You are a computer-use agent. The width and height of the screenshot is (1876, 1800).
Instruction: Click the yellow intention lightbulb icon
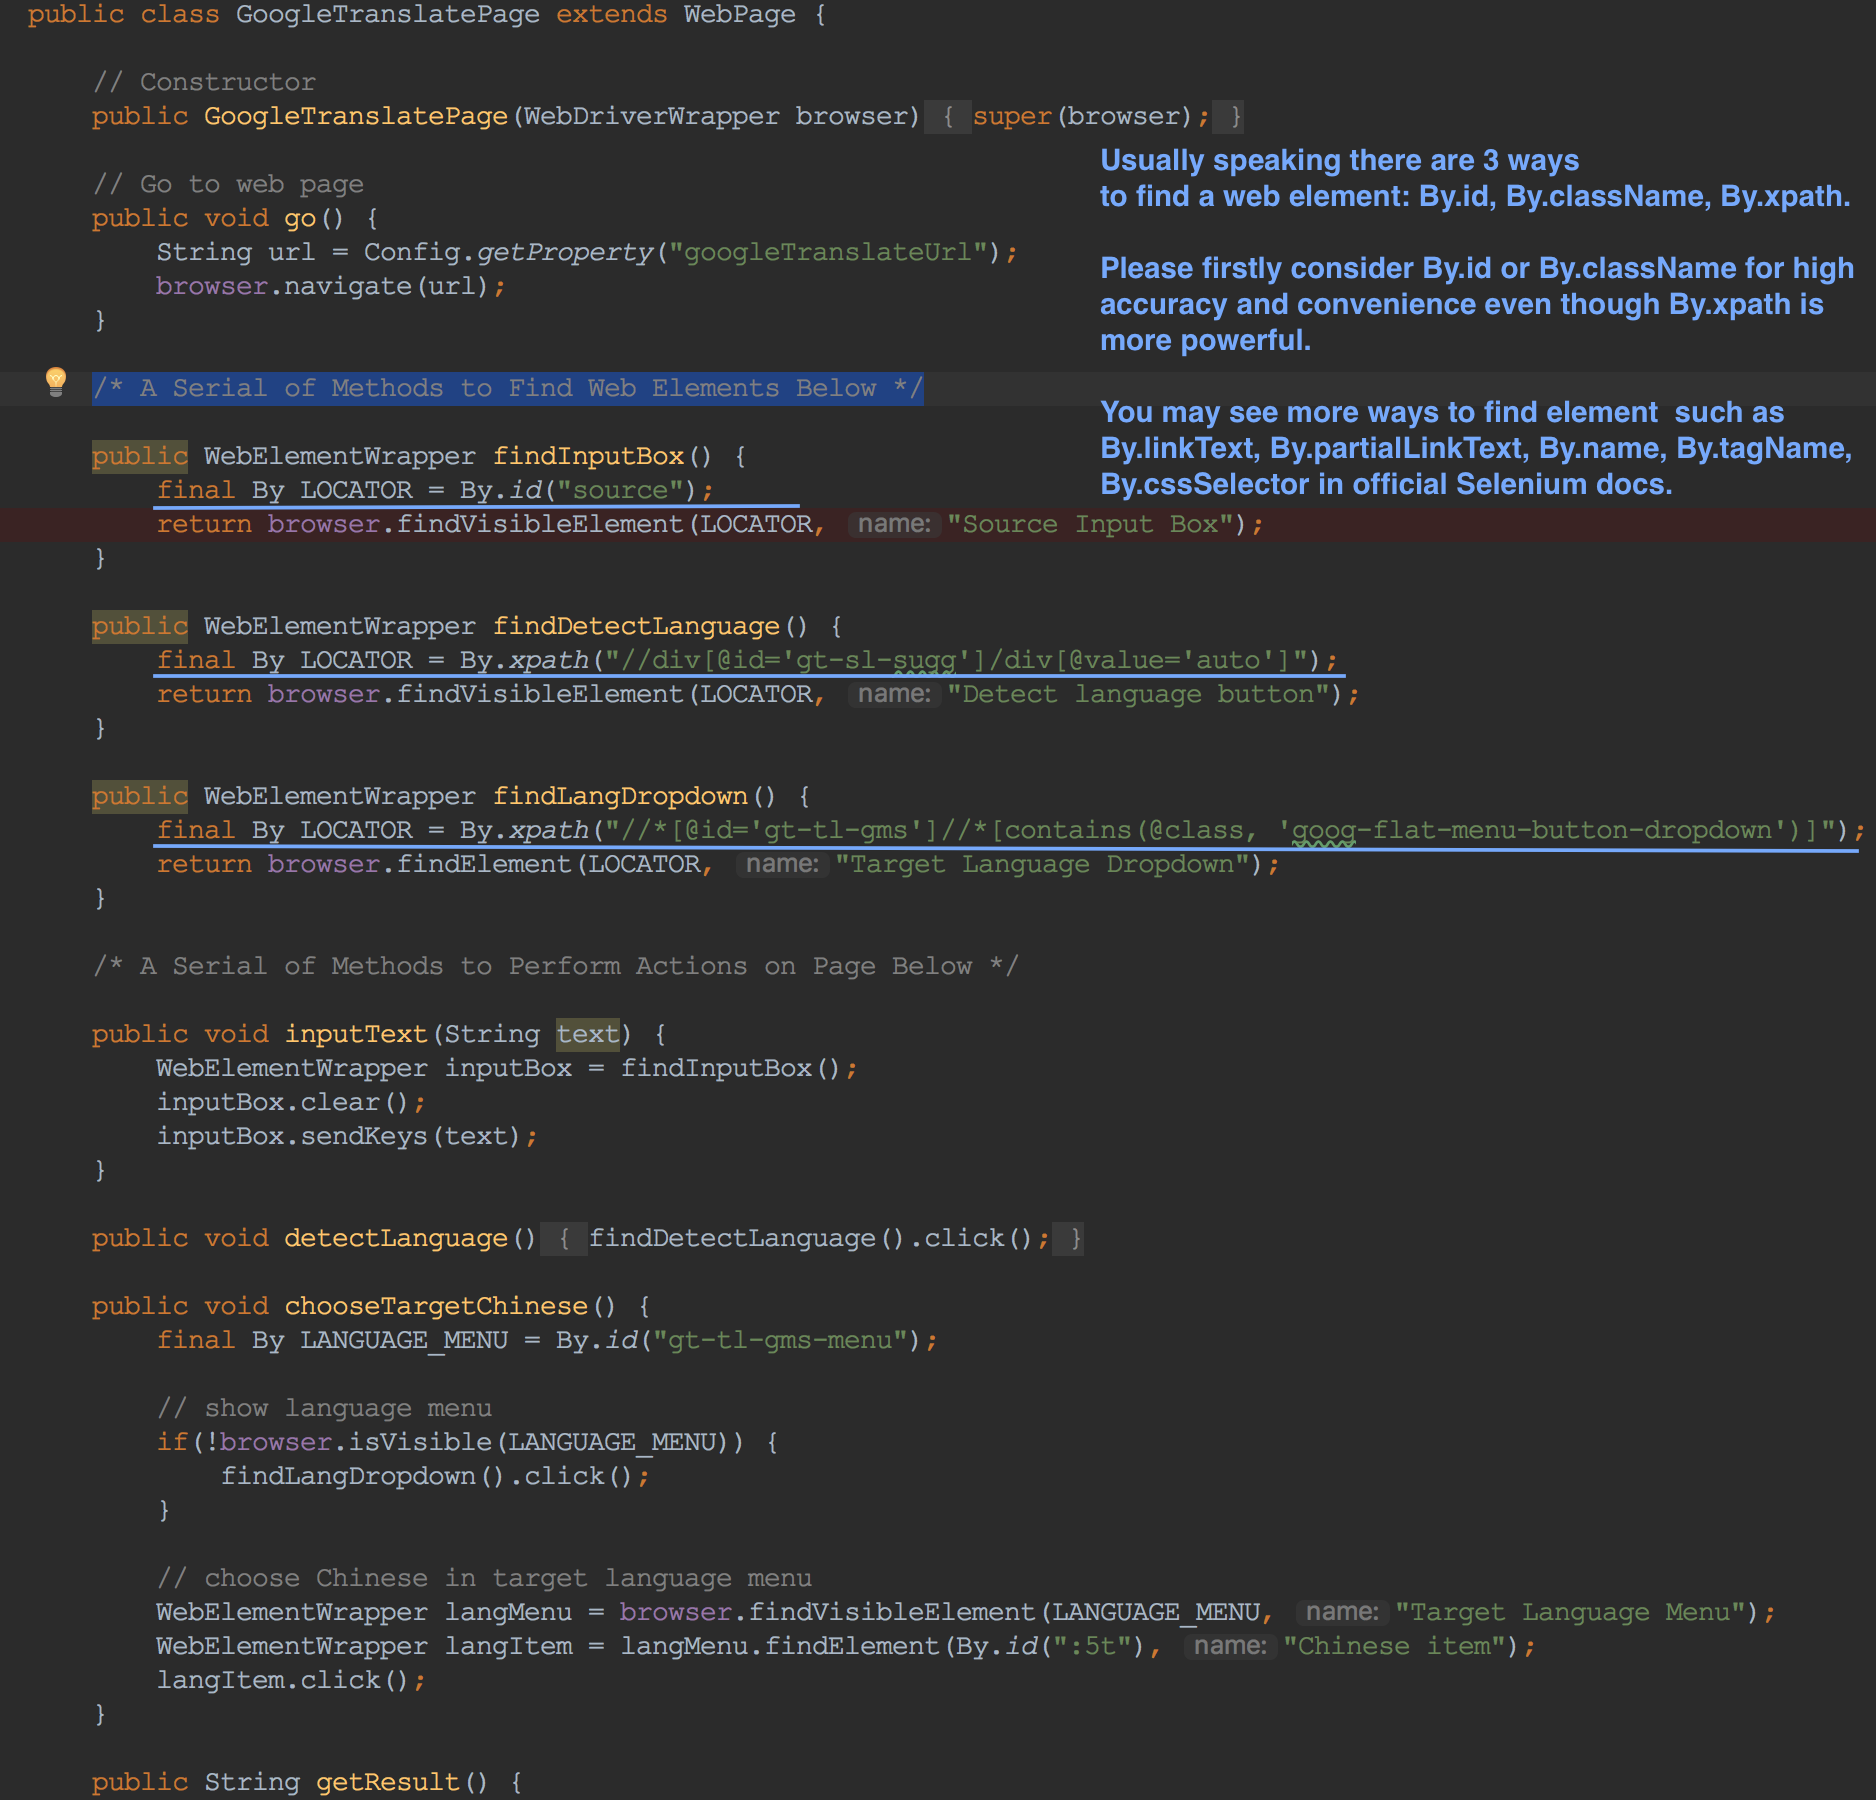(x=56, y=381)
